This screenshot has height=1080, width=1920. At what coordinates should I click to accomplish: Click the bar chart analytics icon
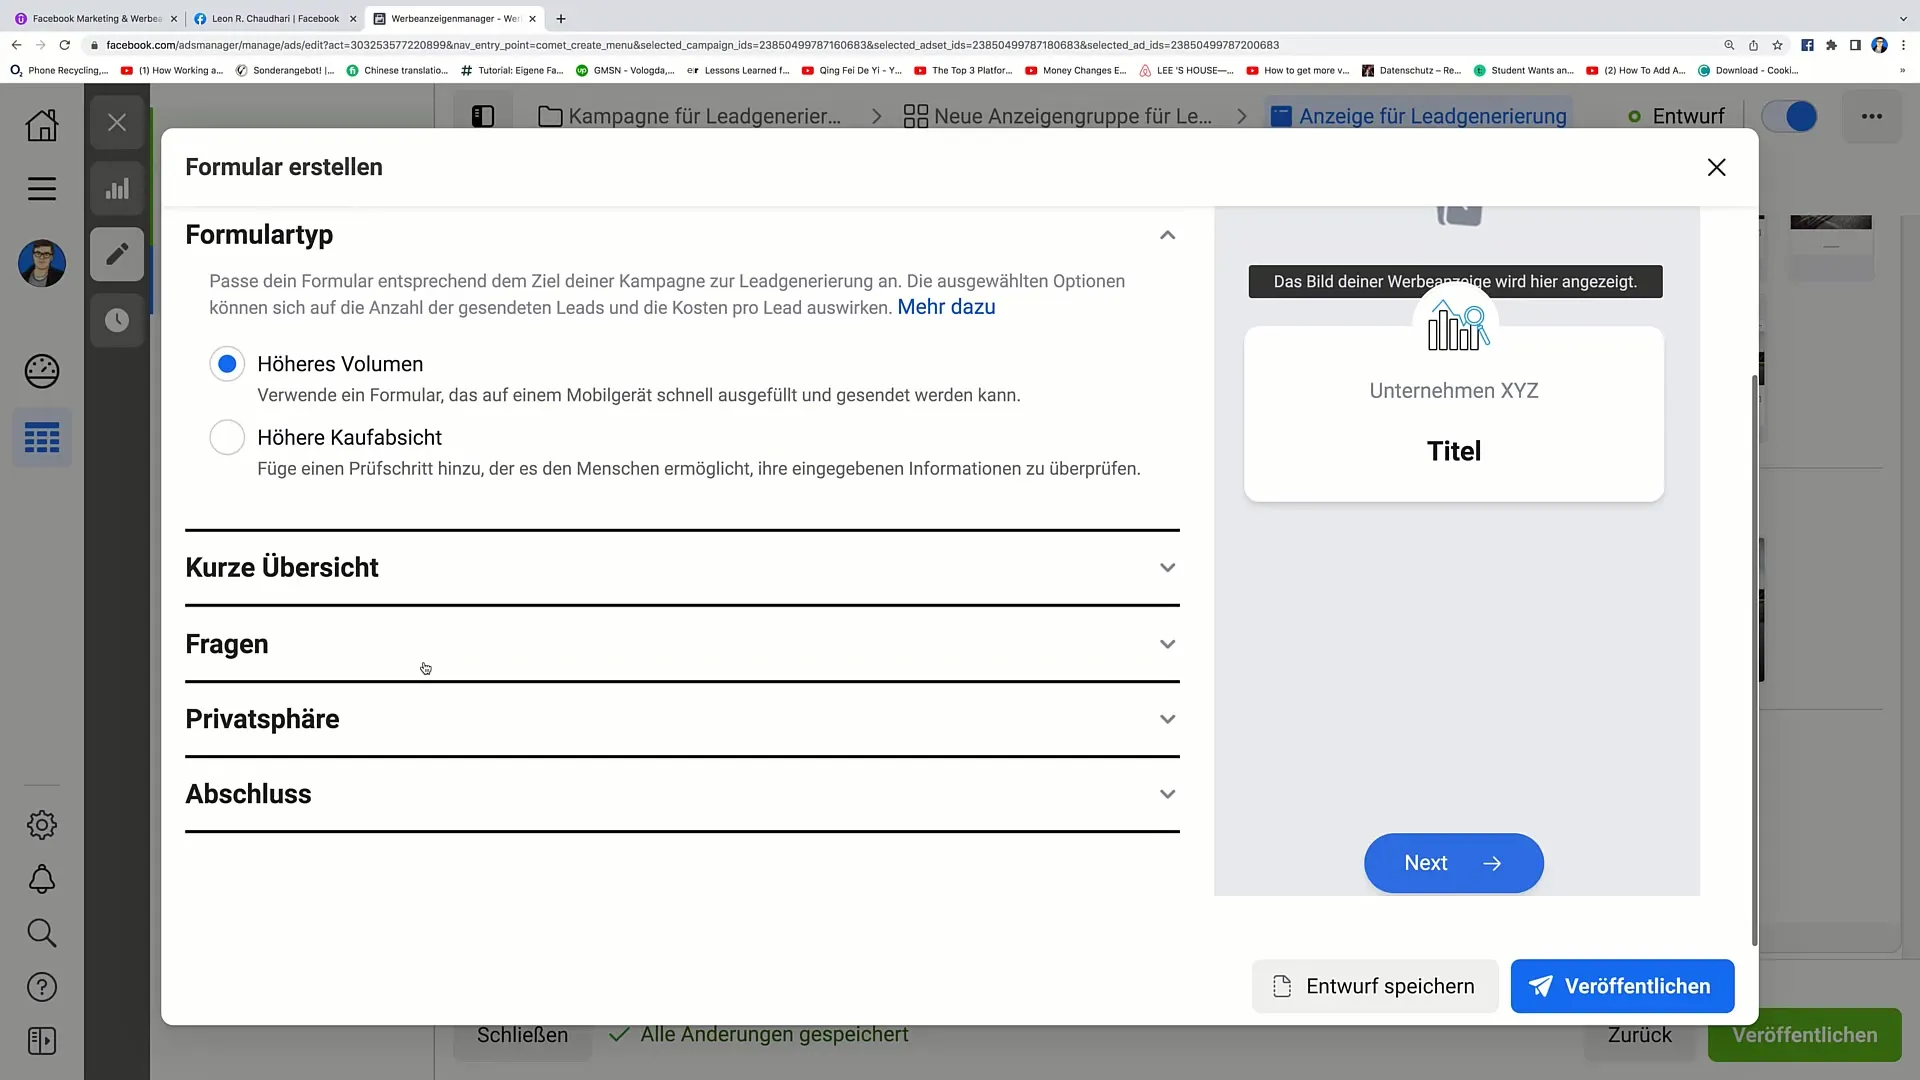point(117,189)
